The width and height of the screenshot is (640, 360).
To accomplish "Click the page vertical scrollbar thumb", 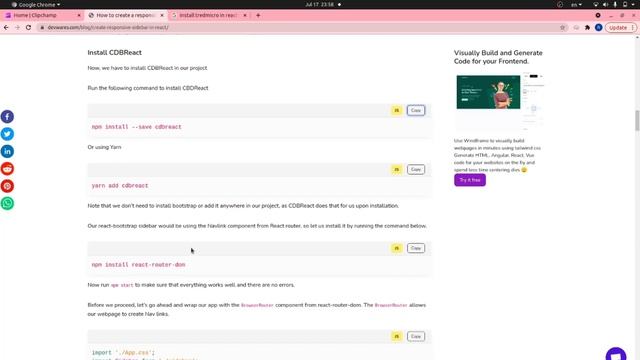I will click(x=637, y=120).
